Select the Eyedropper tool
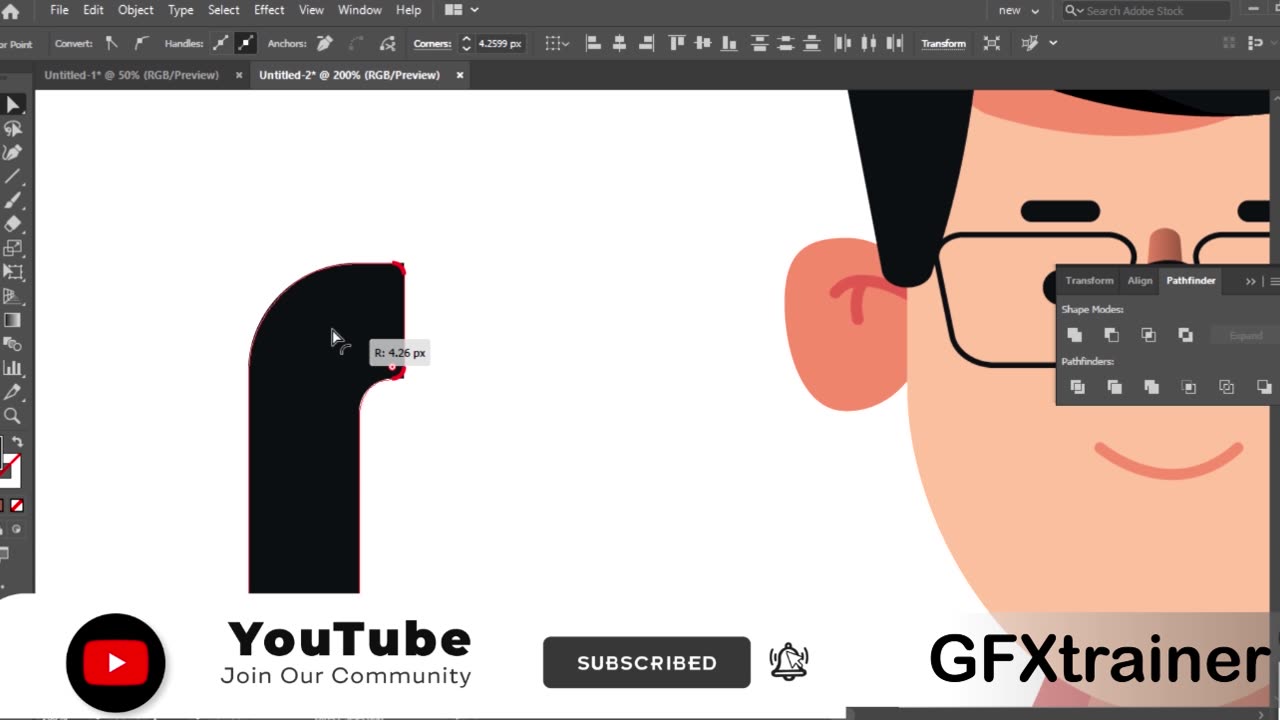Screen dimensions: 1280x720 point(13,392)
